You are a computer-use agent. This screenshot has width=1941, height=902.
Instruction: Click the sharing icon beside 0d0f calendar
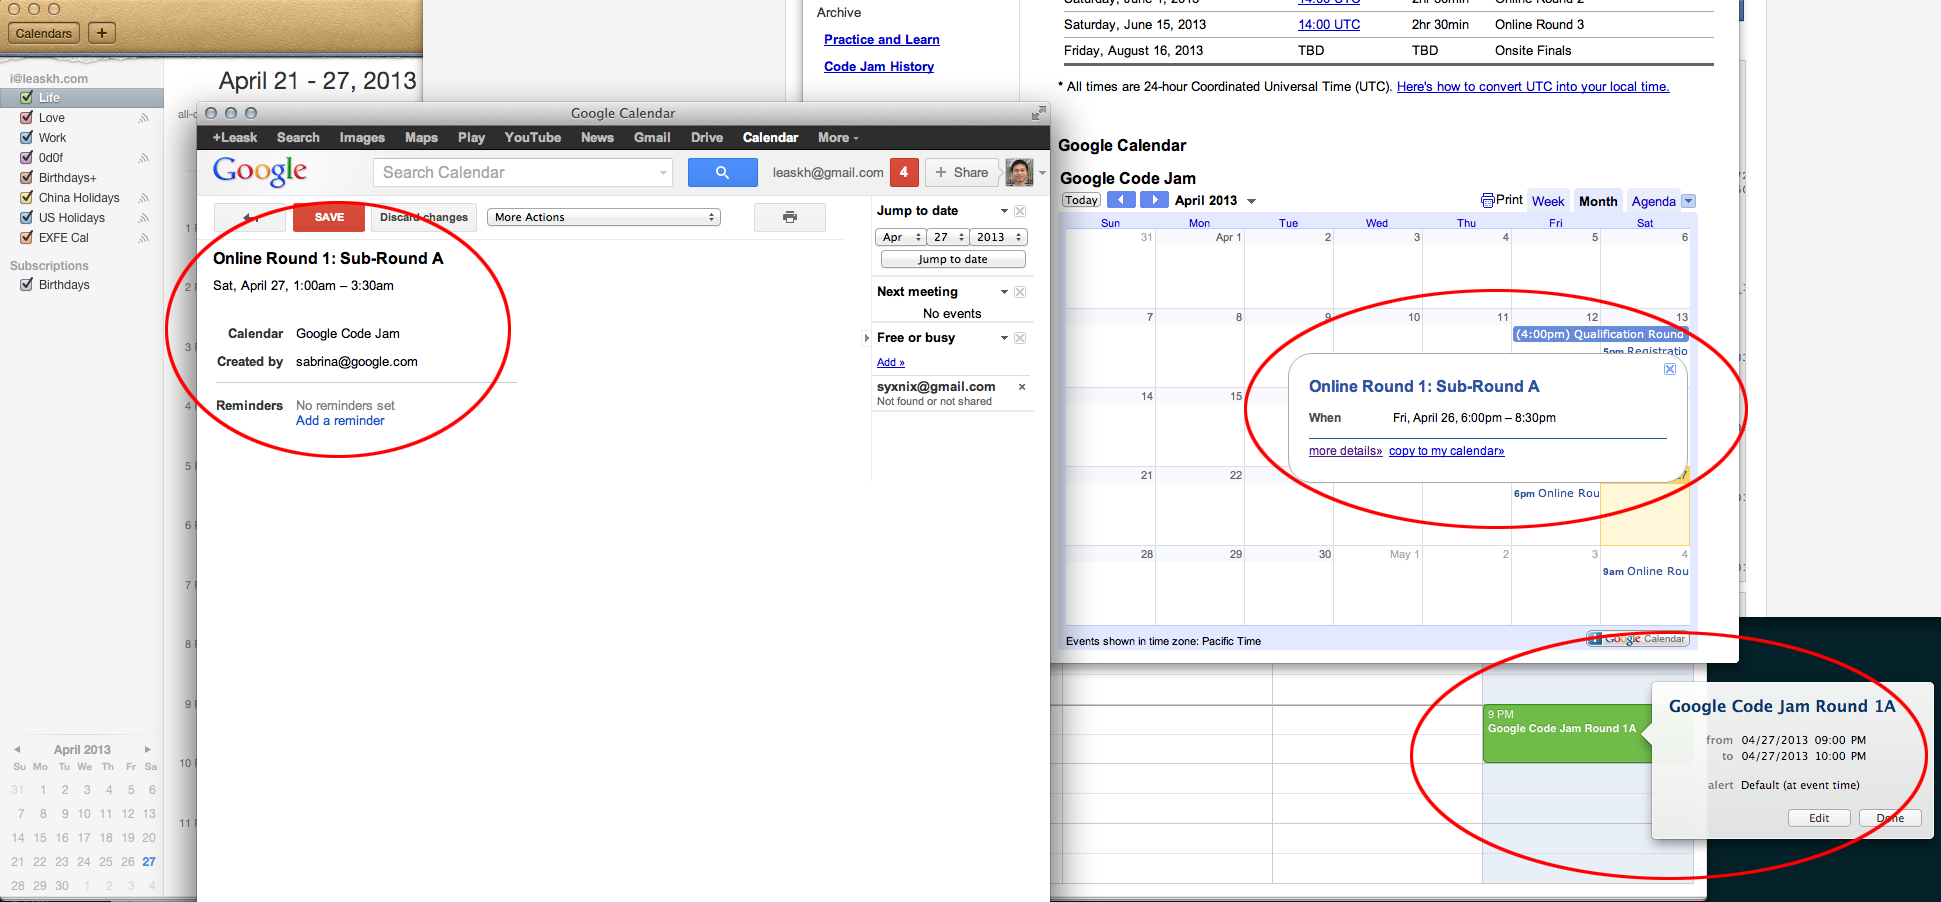point(144,158)
